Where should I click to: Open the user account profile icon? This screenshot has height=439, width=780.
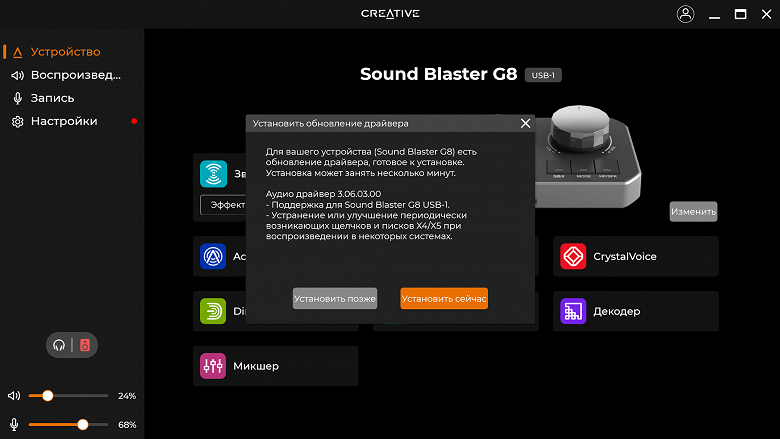pyautogui.click(x=685, y=14)
